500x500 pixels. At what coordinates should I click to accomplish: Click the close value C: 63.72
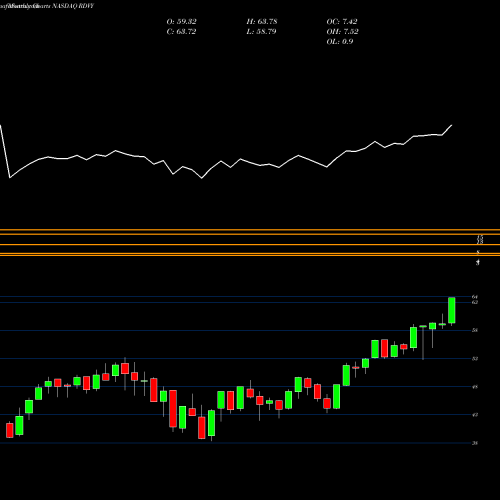[181, 32]
